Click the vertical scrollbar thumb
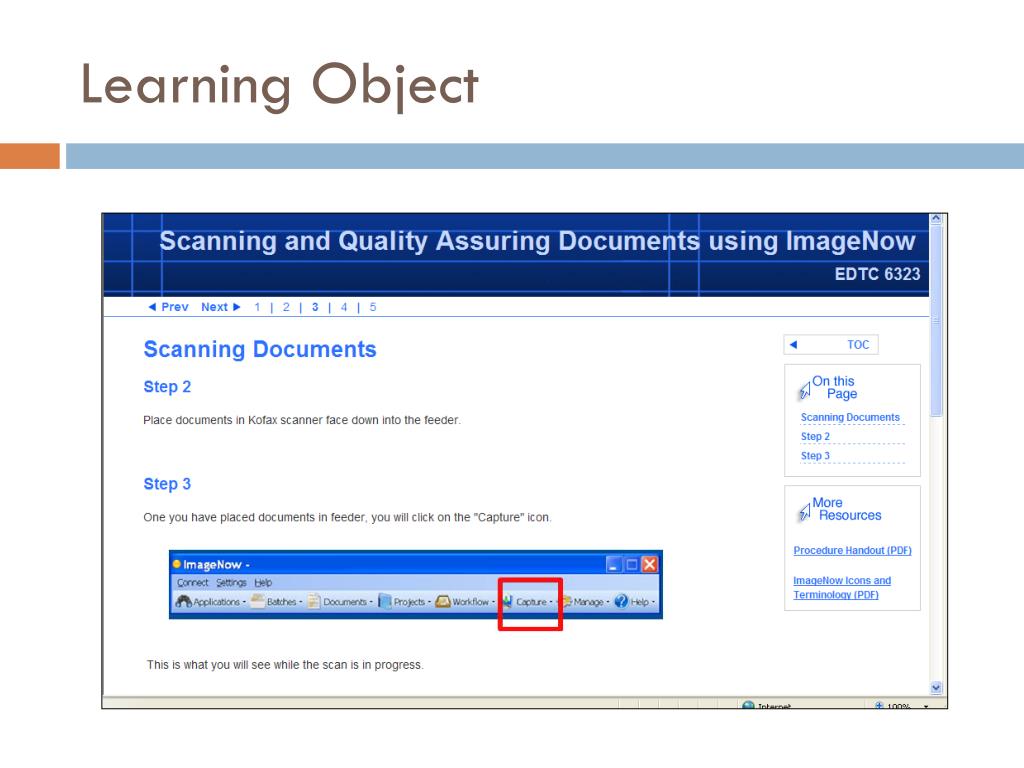1024x768 pixels. coord(936,321)
